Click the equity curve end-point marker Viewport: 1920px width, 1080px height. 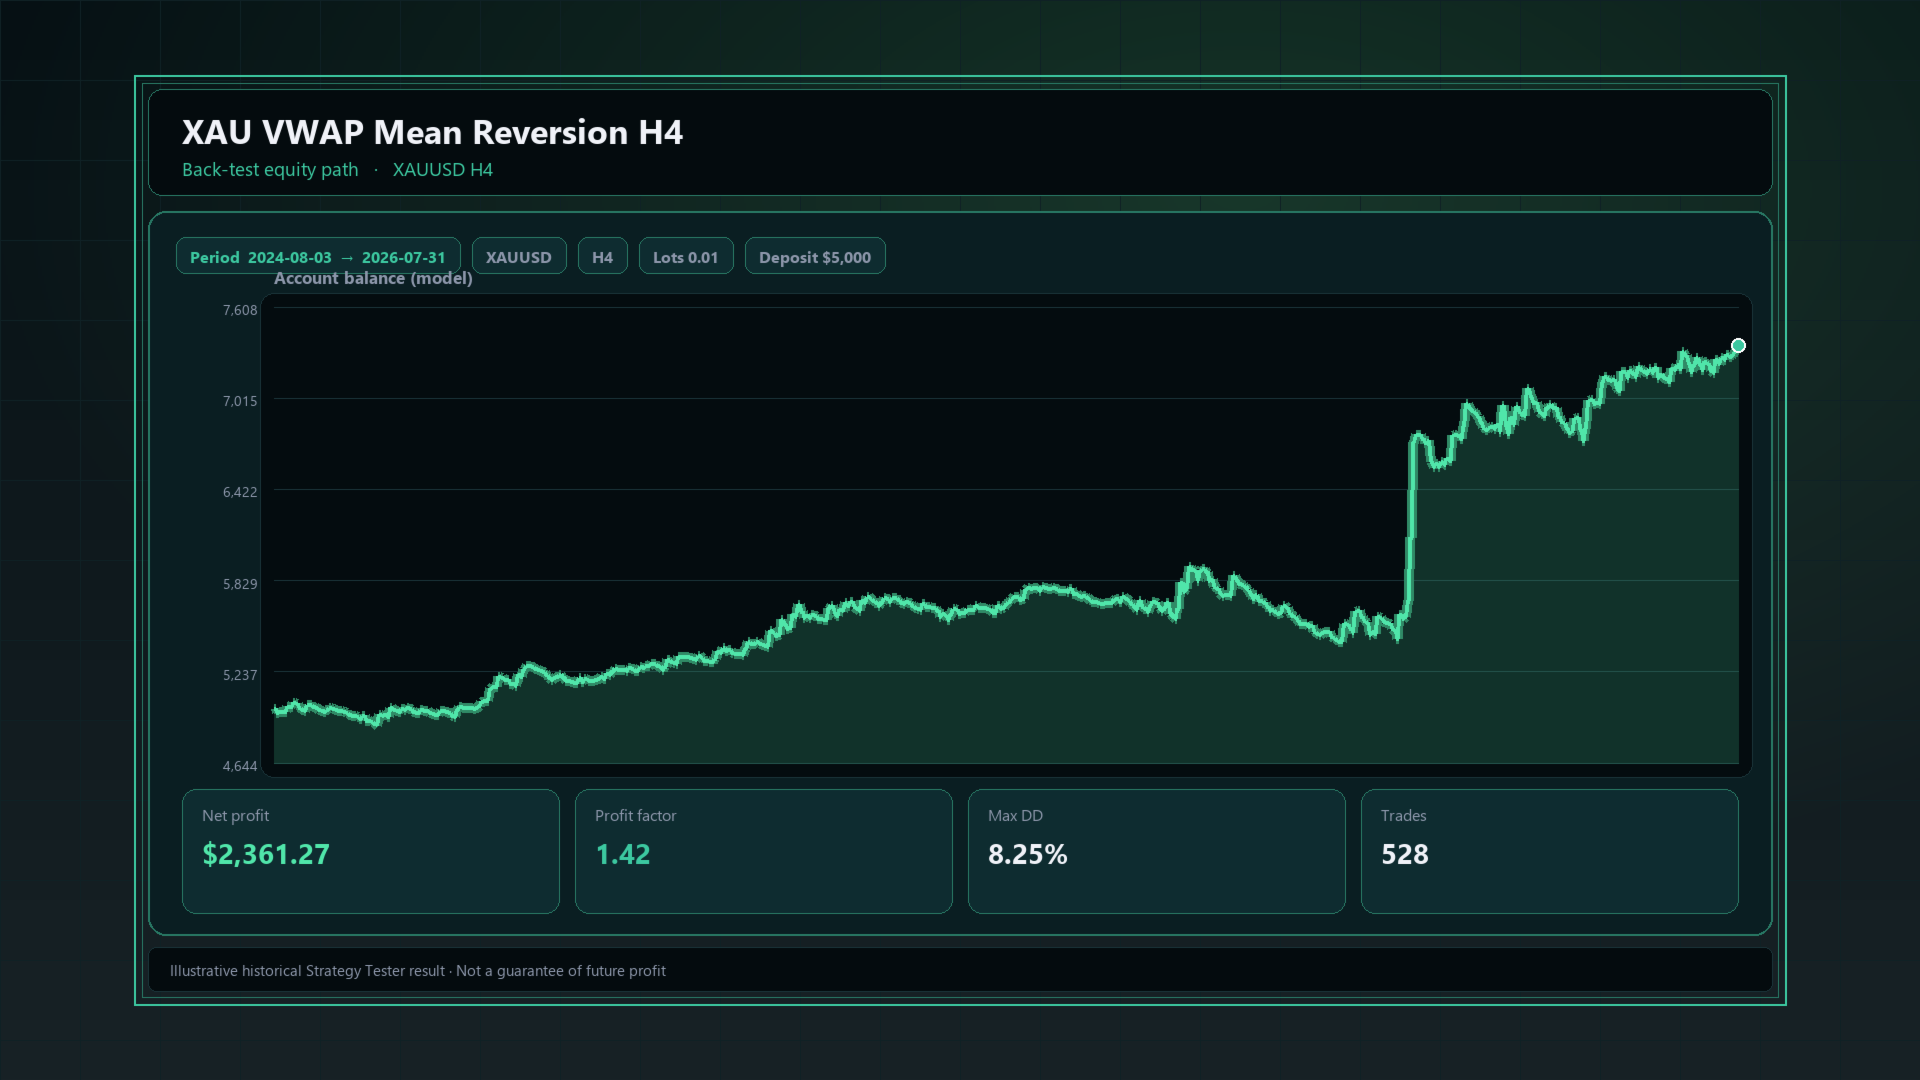pyautogui.click(x=1738, y=346)
